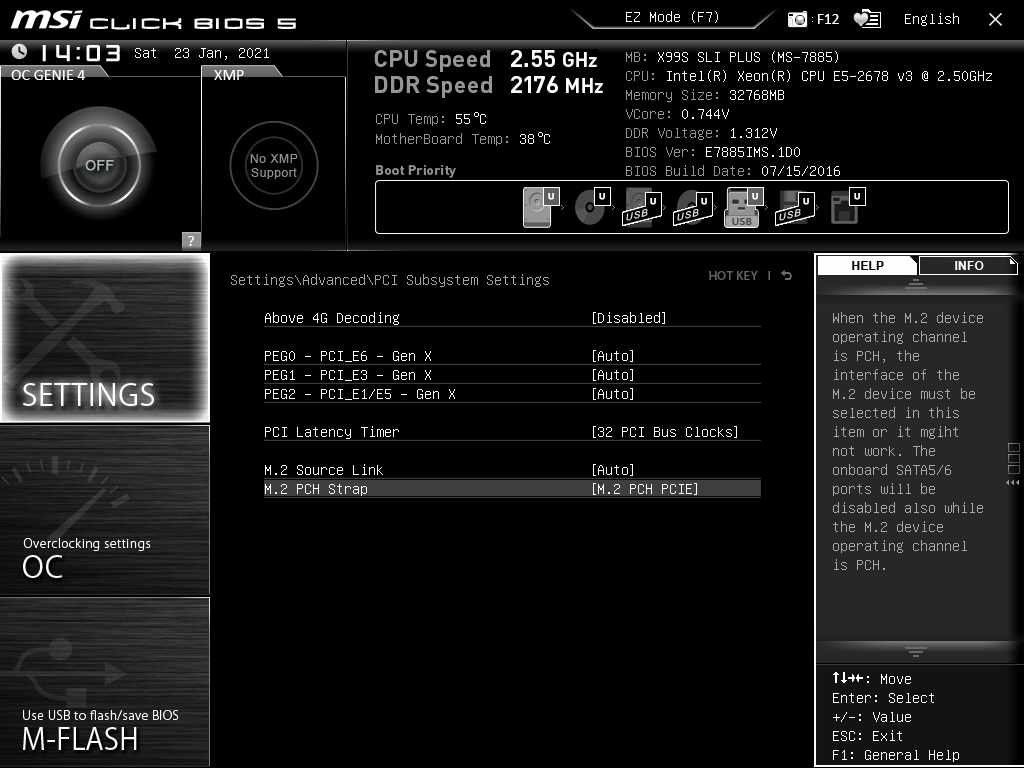Open PEG0 PCI_E6 Gen X Auto value

click(x=613, y=356)
